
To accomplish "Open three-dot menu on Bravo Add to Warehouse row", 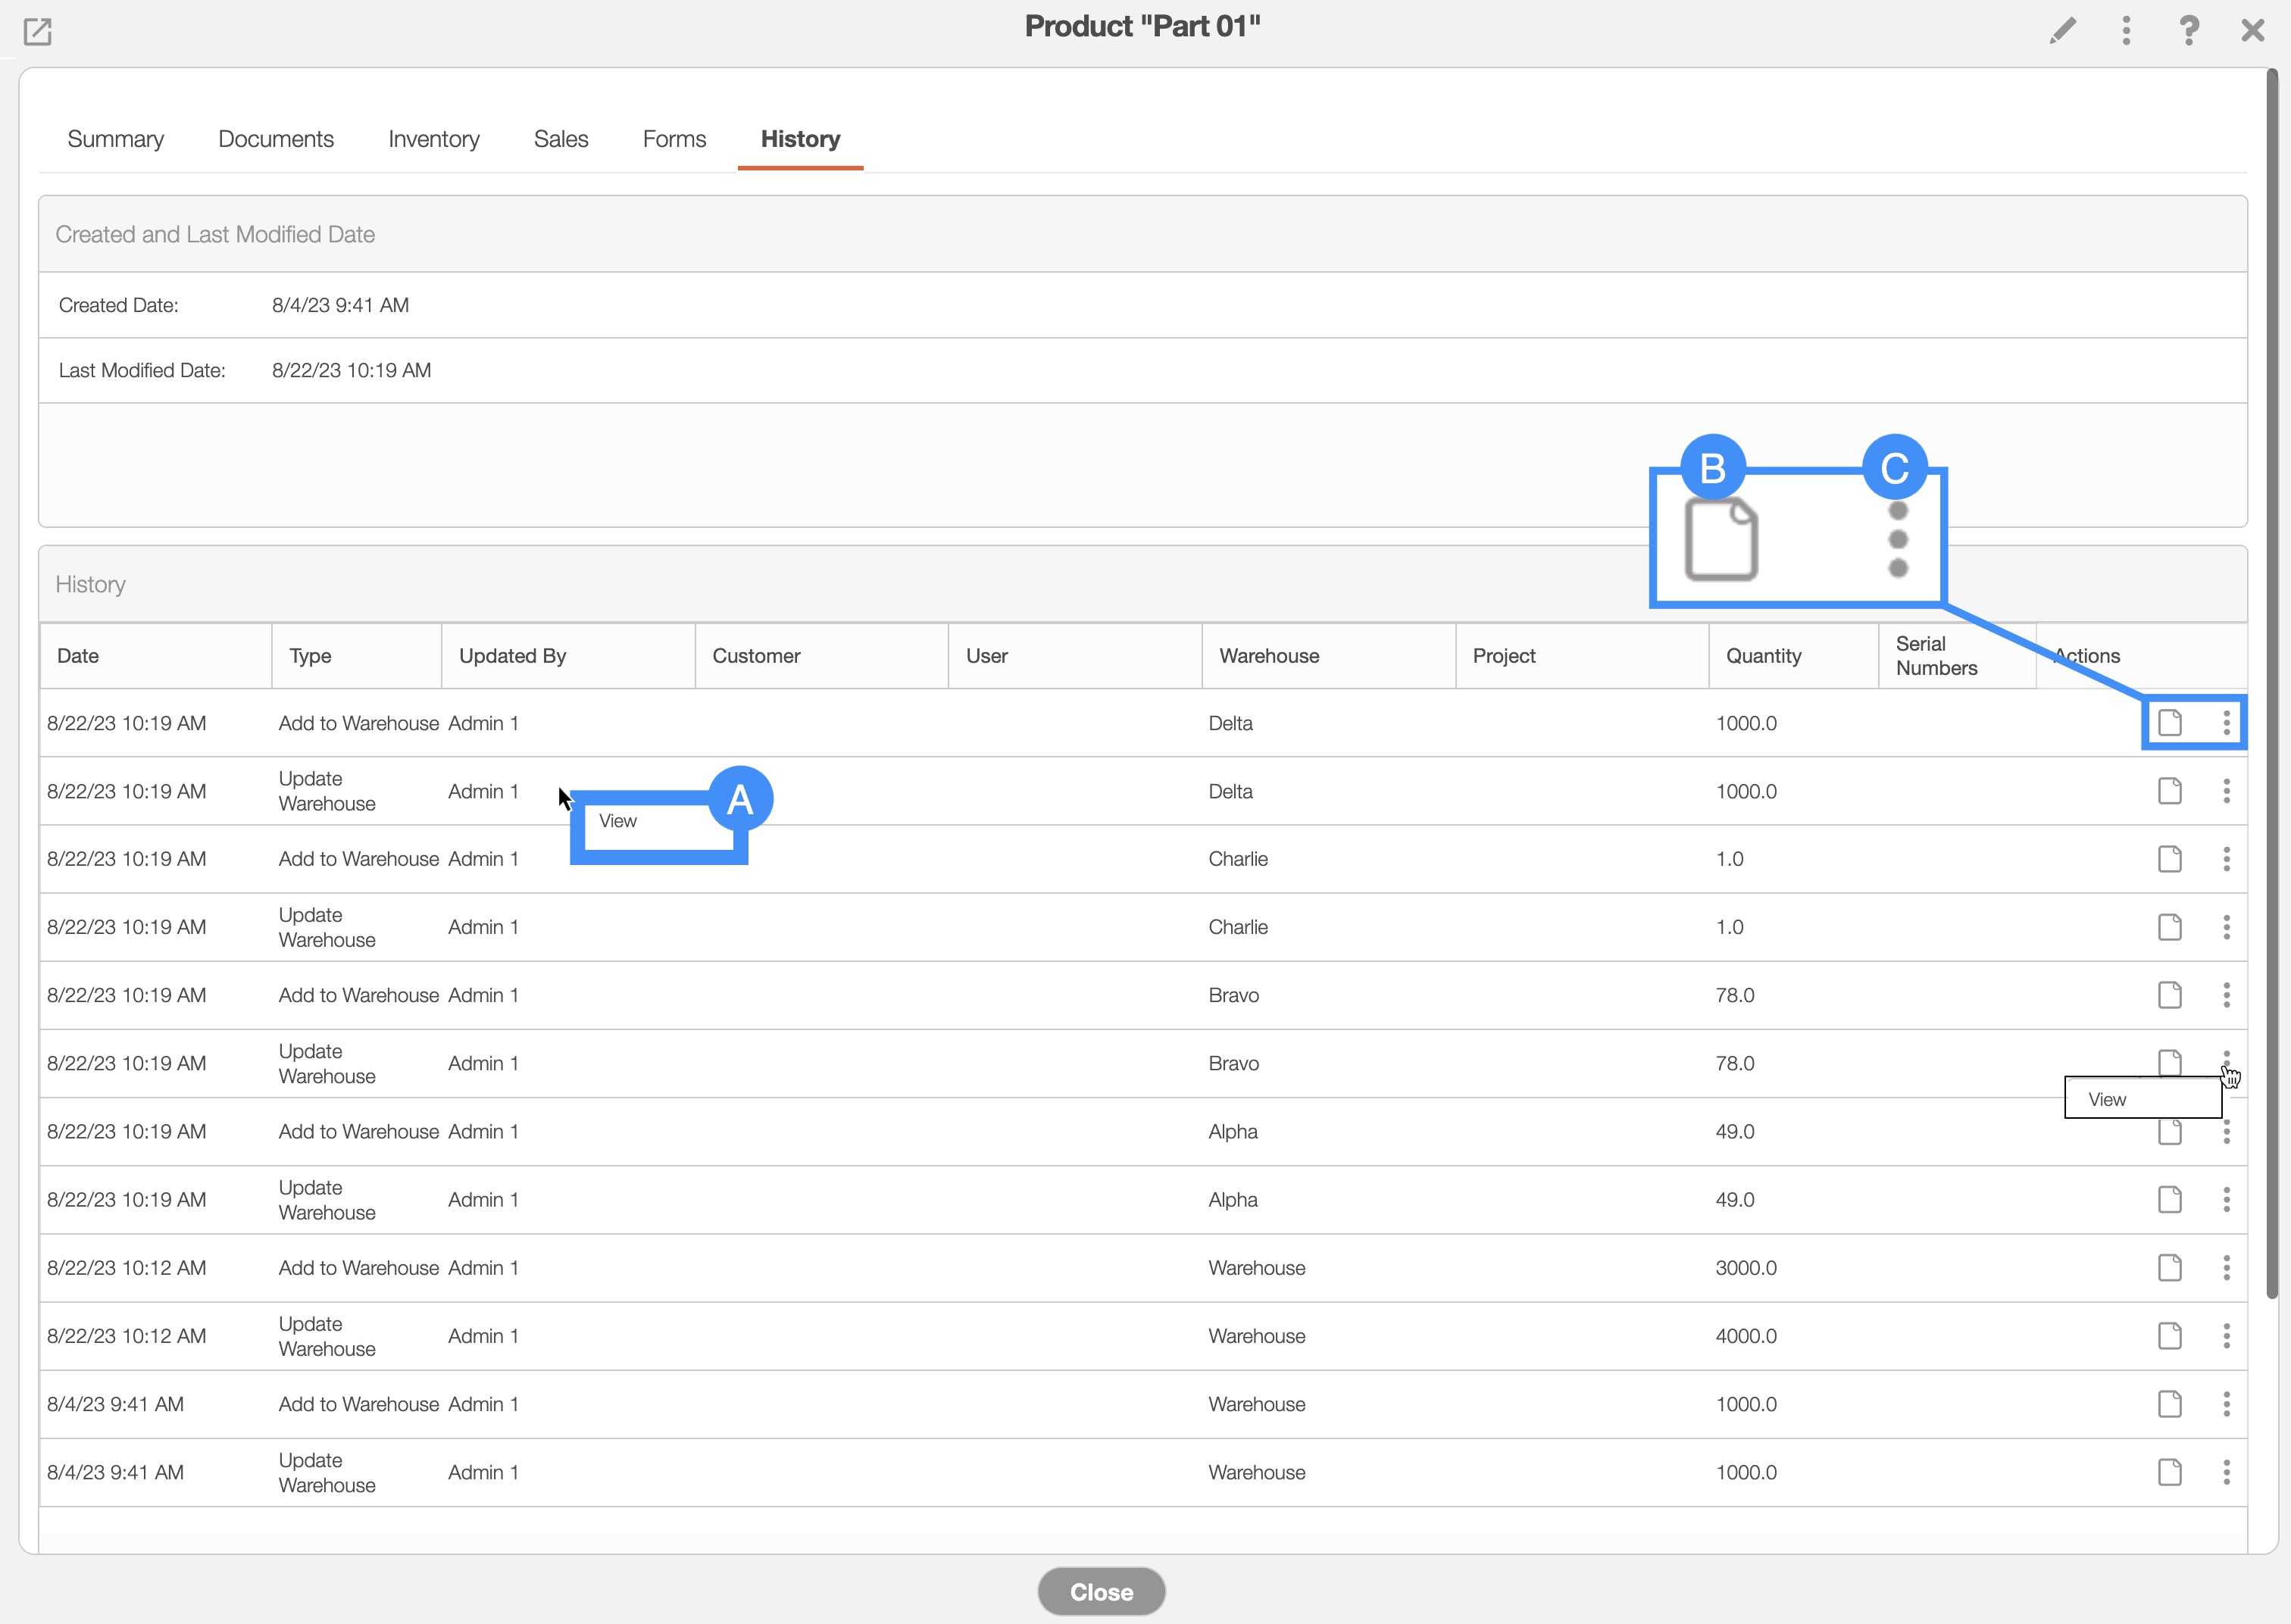I will (x=2226, y=994).
